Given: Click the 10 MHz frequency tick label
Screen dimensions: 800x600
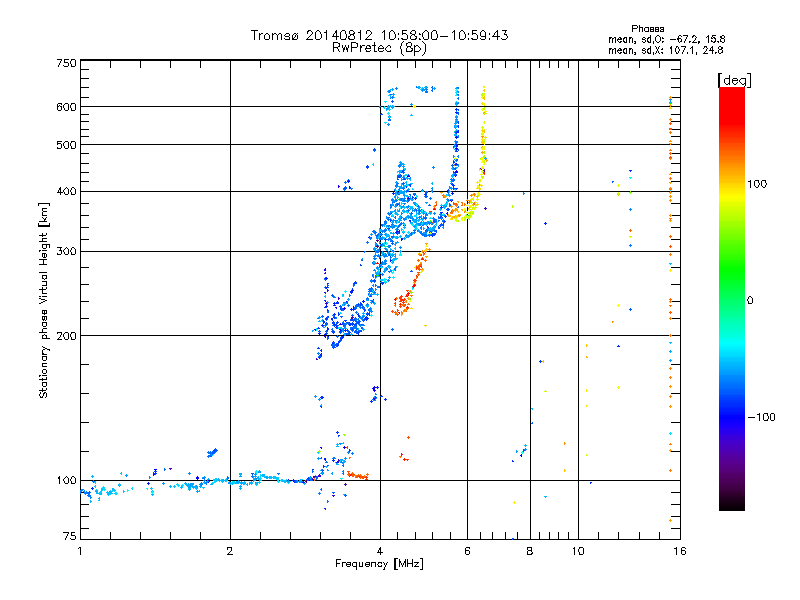Looking at the screenshot, I should click(578, 551).
